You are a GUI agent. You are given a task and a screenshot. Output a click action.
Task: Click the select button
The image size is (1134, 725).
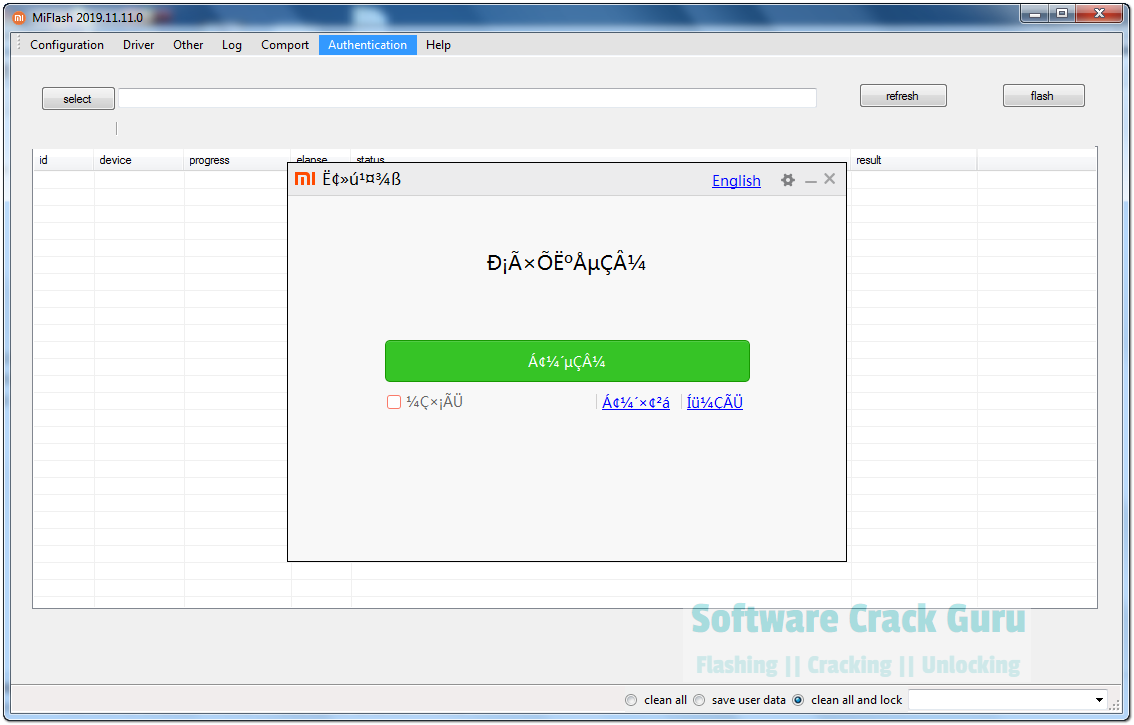coord(78,98)
